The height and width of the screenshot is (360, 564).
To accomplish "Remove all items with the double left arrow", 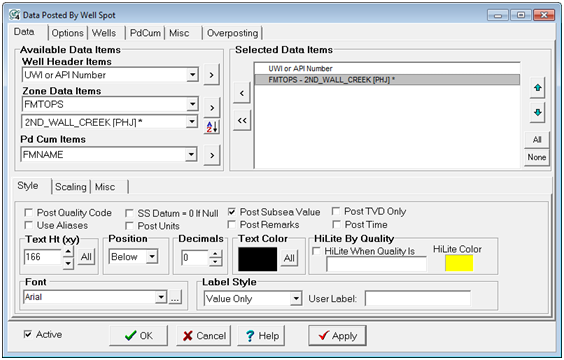I will click(242, 120).
